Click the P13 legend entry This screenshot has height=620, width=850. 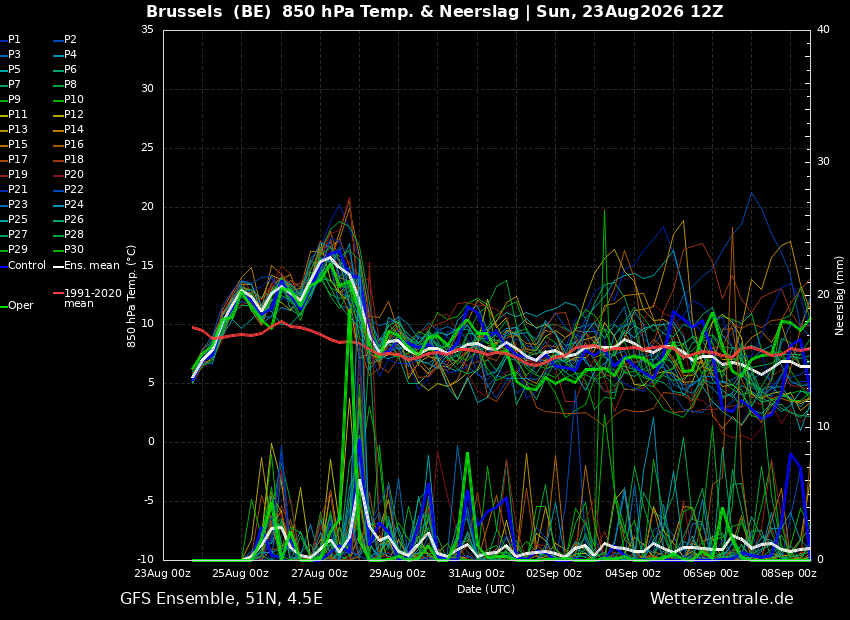[x=14, y=130]
